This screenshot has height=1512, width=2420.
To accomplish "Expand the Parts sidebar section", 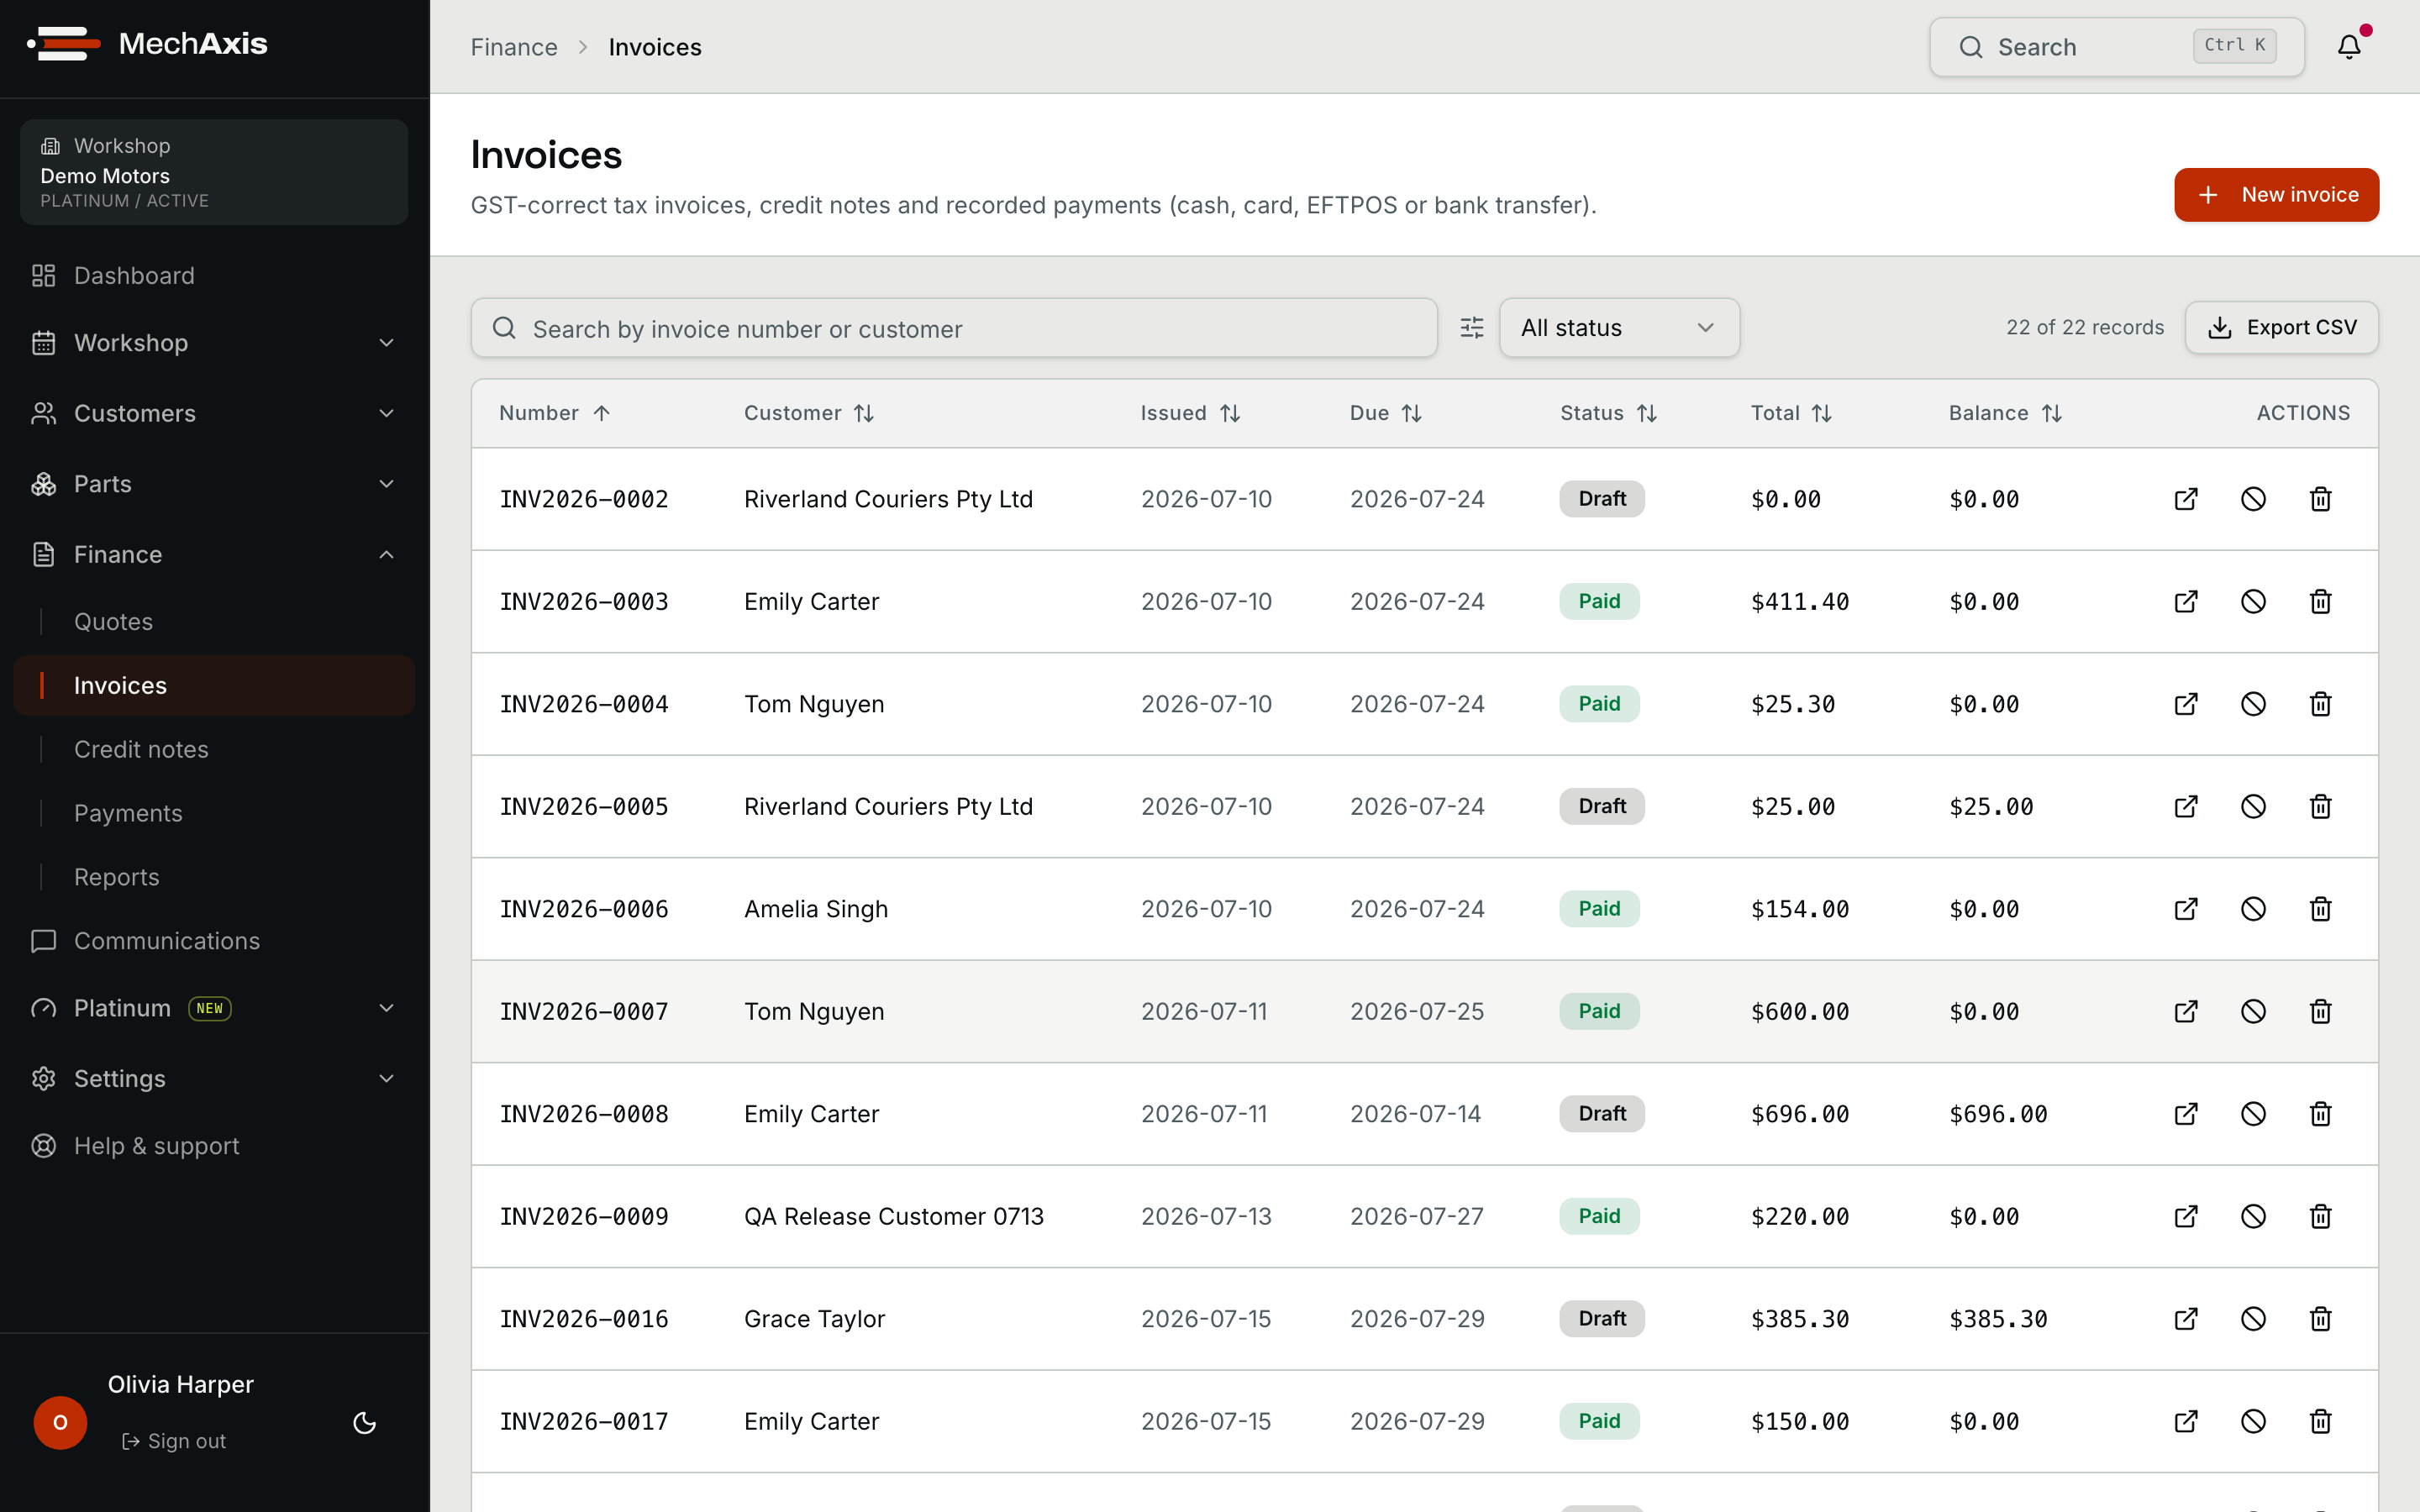I will click(x=214, y=484).
